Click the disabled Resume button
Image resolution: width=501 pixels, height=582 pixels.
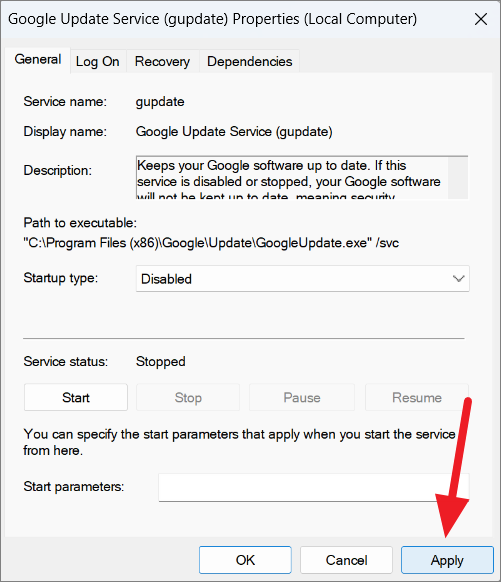417,398
